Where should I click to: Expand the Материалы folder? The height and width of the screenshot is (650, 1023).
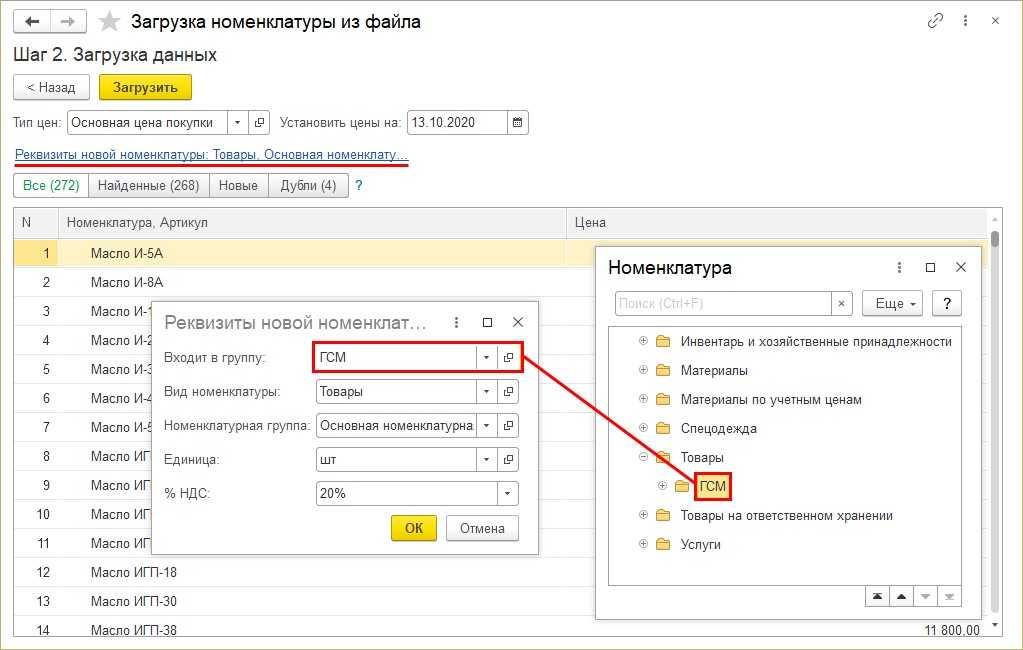[x=643, y=371]
